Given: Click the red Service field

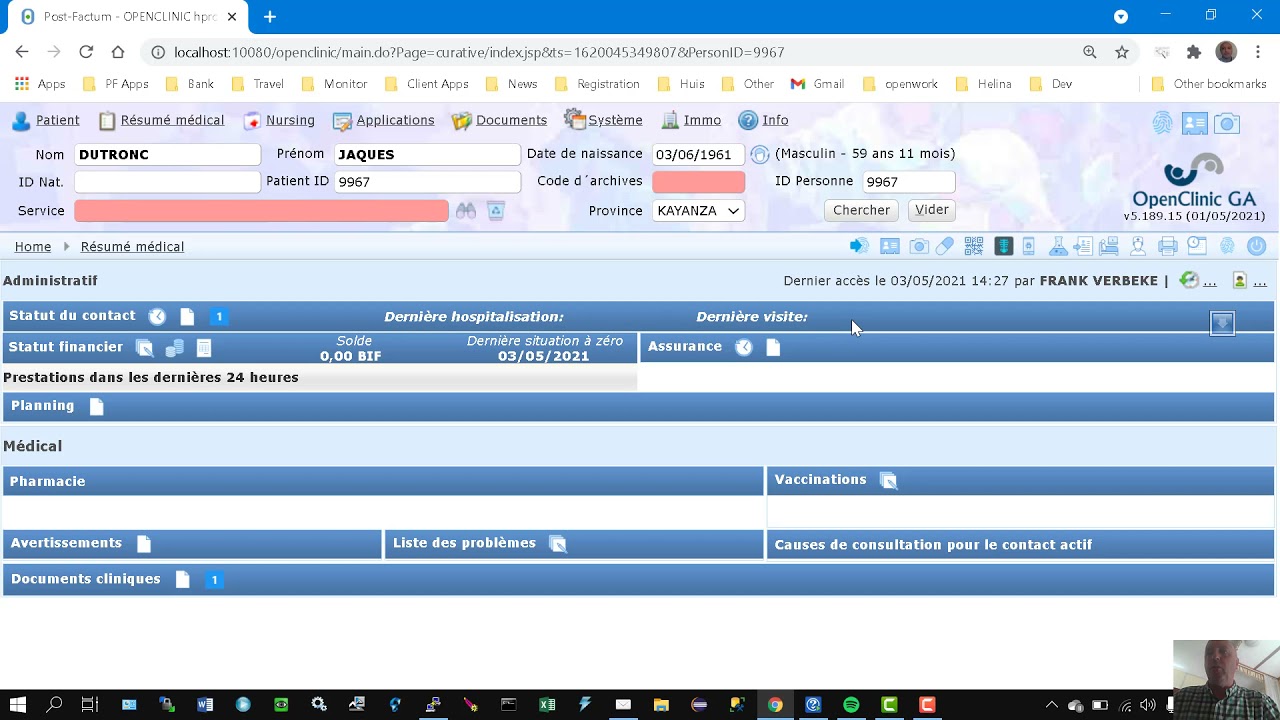Looking at the screenshot, I should tap(261, 211).
